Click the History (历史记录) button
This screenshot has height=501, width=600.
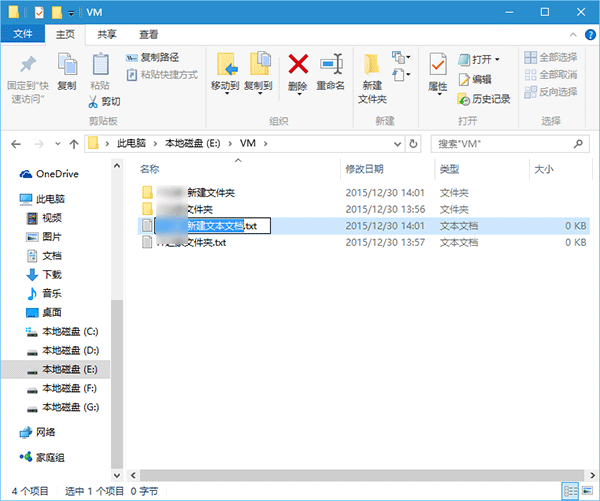484,99
